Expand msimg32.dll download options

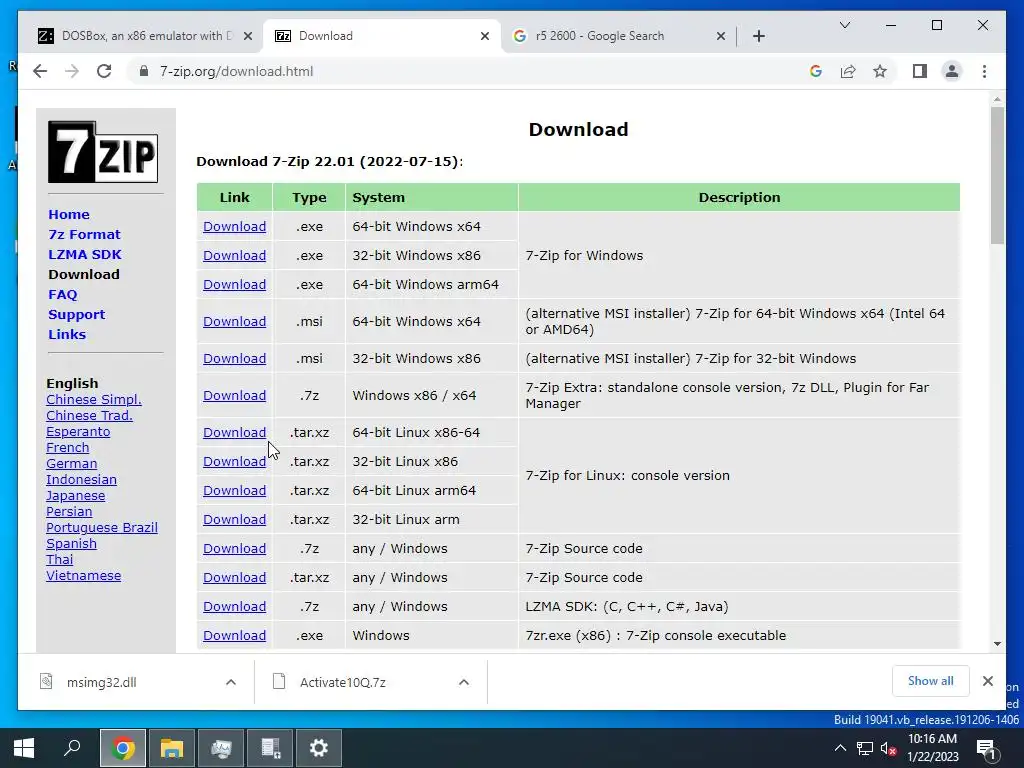pos(231,682)
